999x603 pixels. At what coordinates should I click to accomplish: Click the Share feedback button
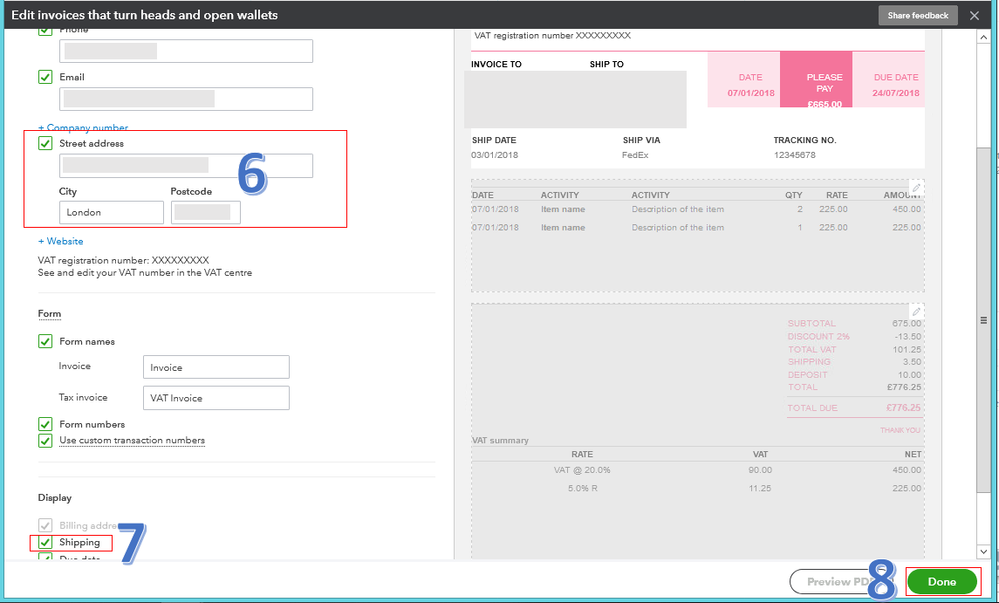[x=918, y=15]
